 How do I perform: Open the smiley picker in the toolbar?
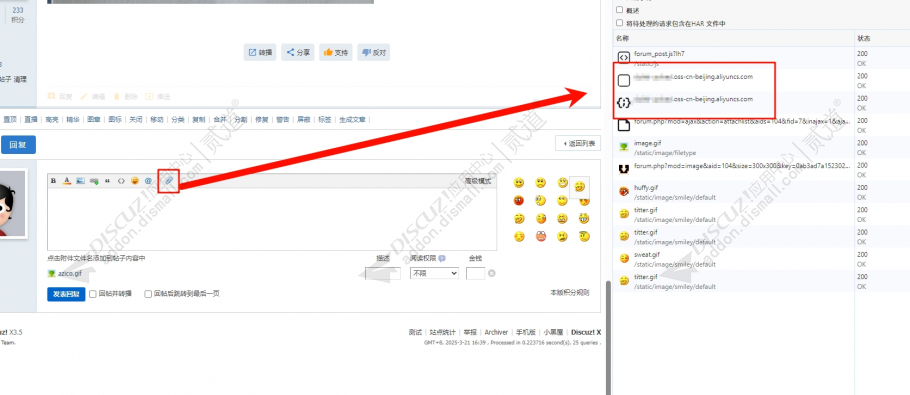(135, 181)
